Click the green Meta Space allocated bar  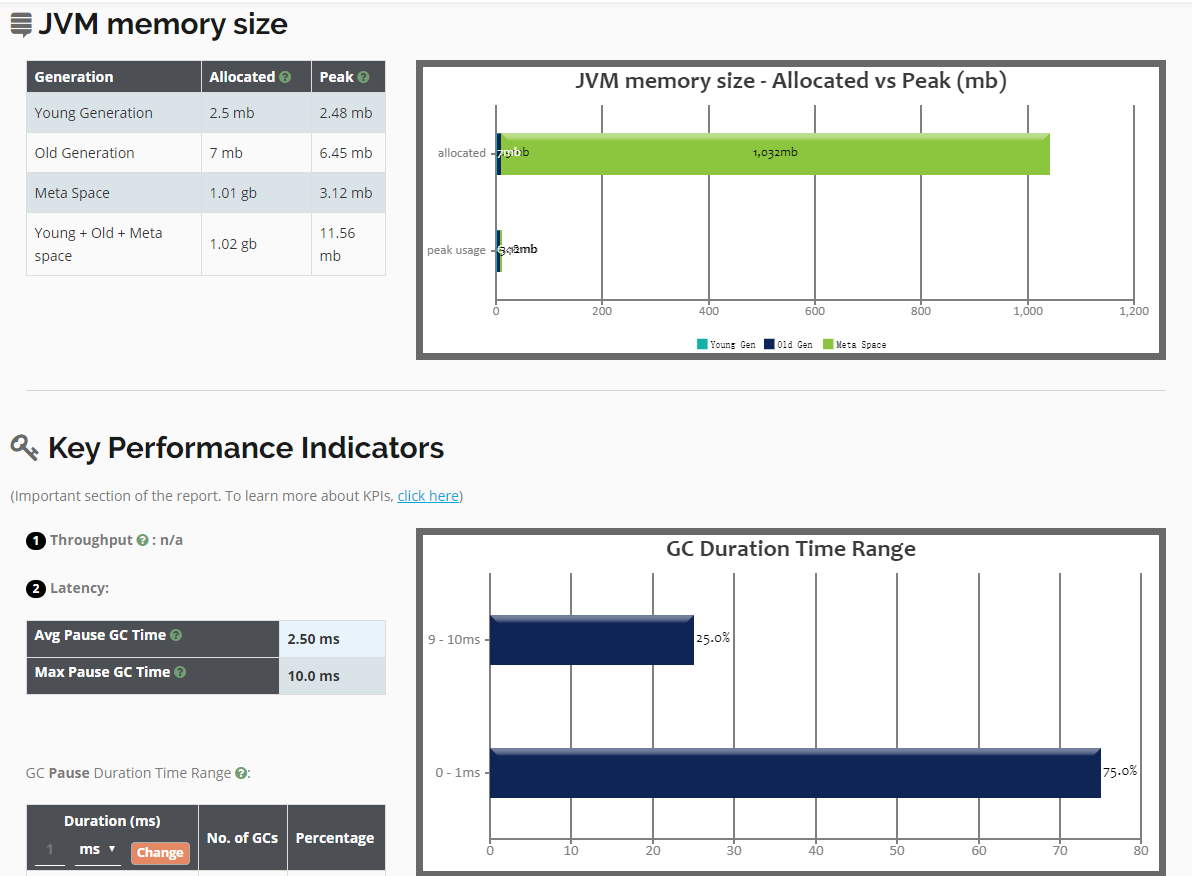click(775, 153)
